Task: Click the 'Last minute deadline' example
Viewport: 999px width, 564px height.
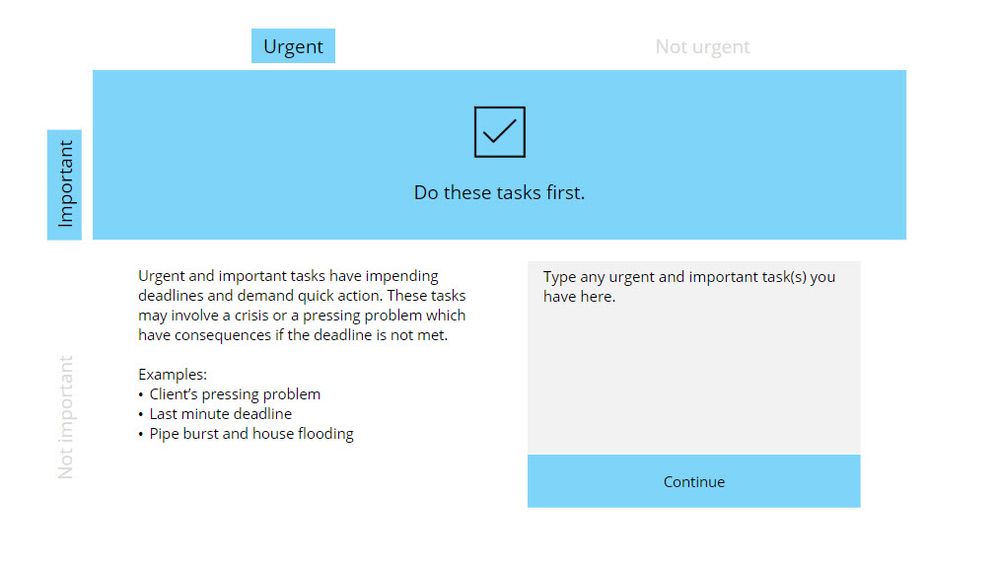Action: click(x=220, y=414)
